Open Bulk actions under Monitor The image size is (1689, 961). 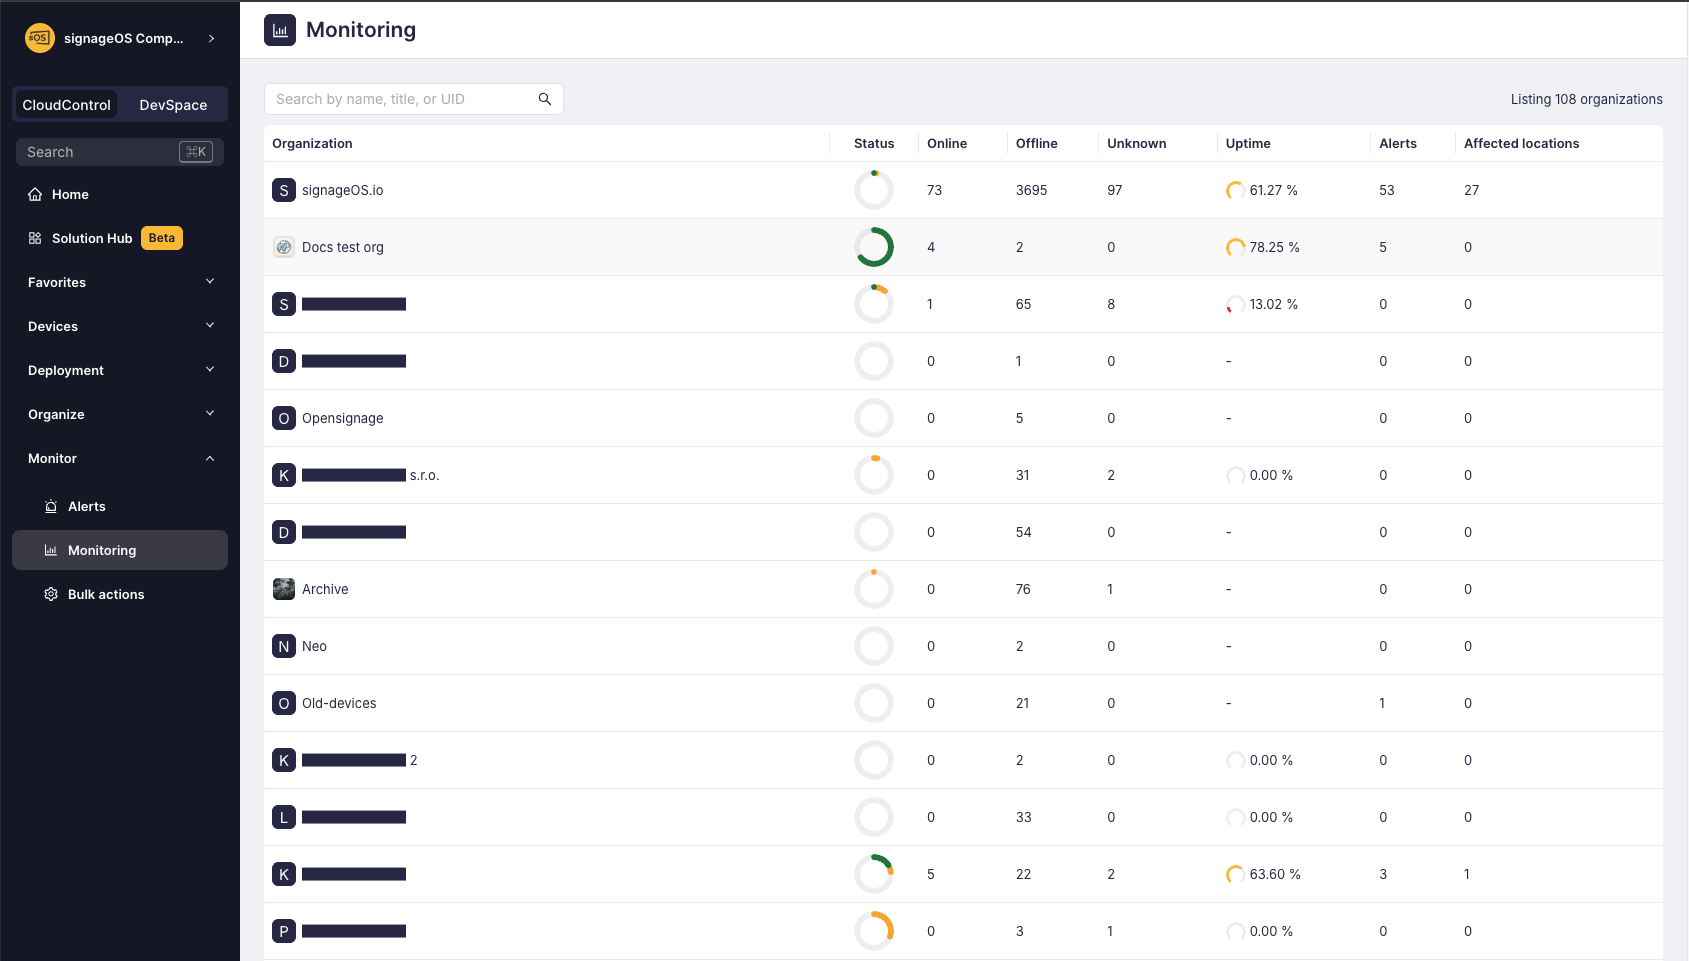point(120,594)
